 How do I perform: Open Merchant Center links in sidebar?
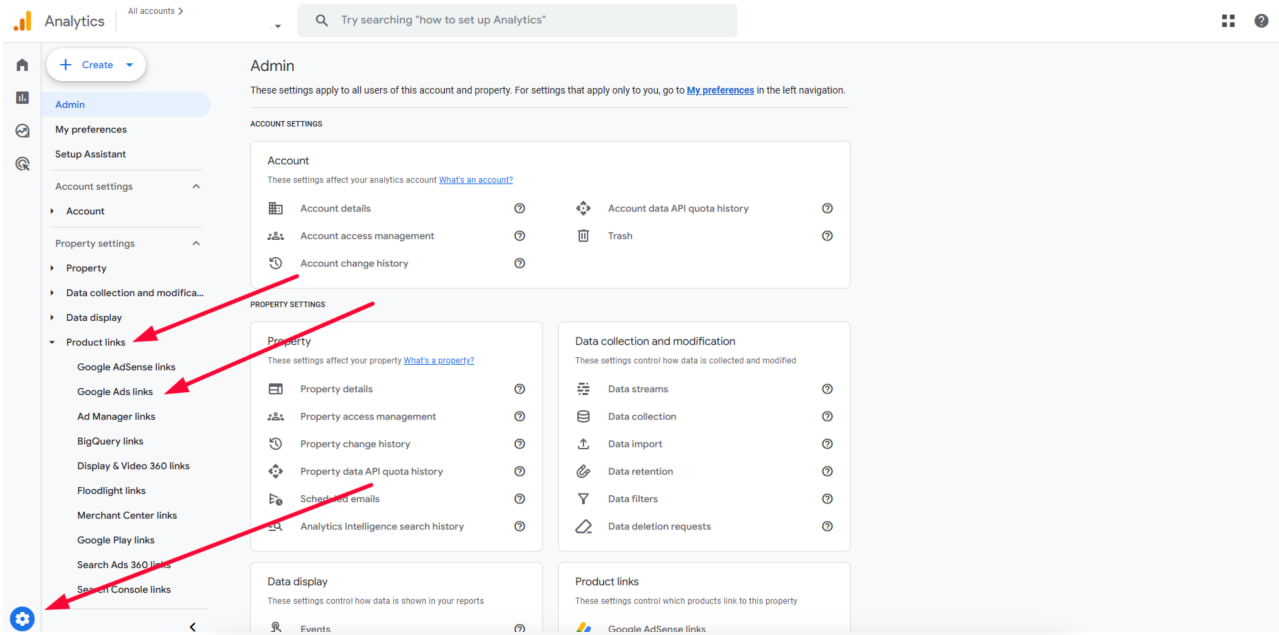pos(127,515)
